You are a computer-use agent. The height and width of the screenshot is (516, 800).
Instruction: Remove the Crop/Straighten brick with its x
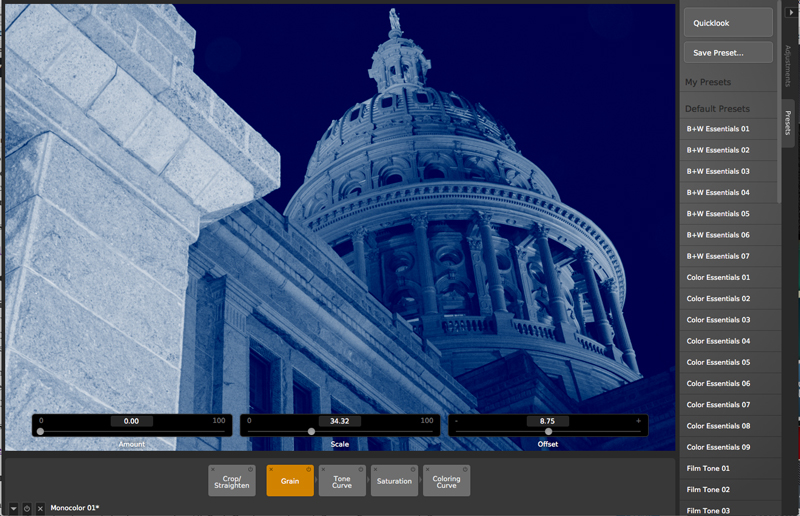(x=213, y=469)
